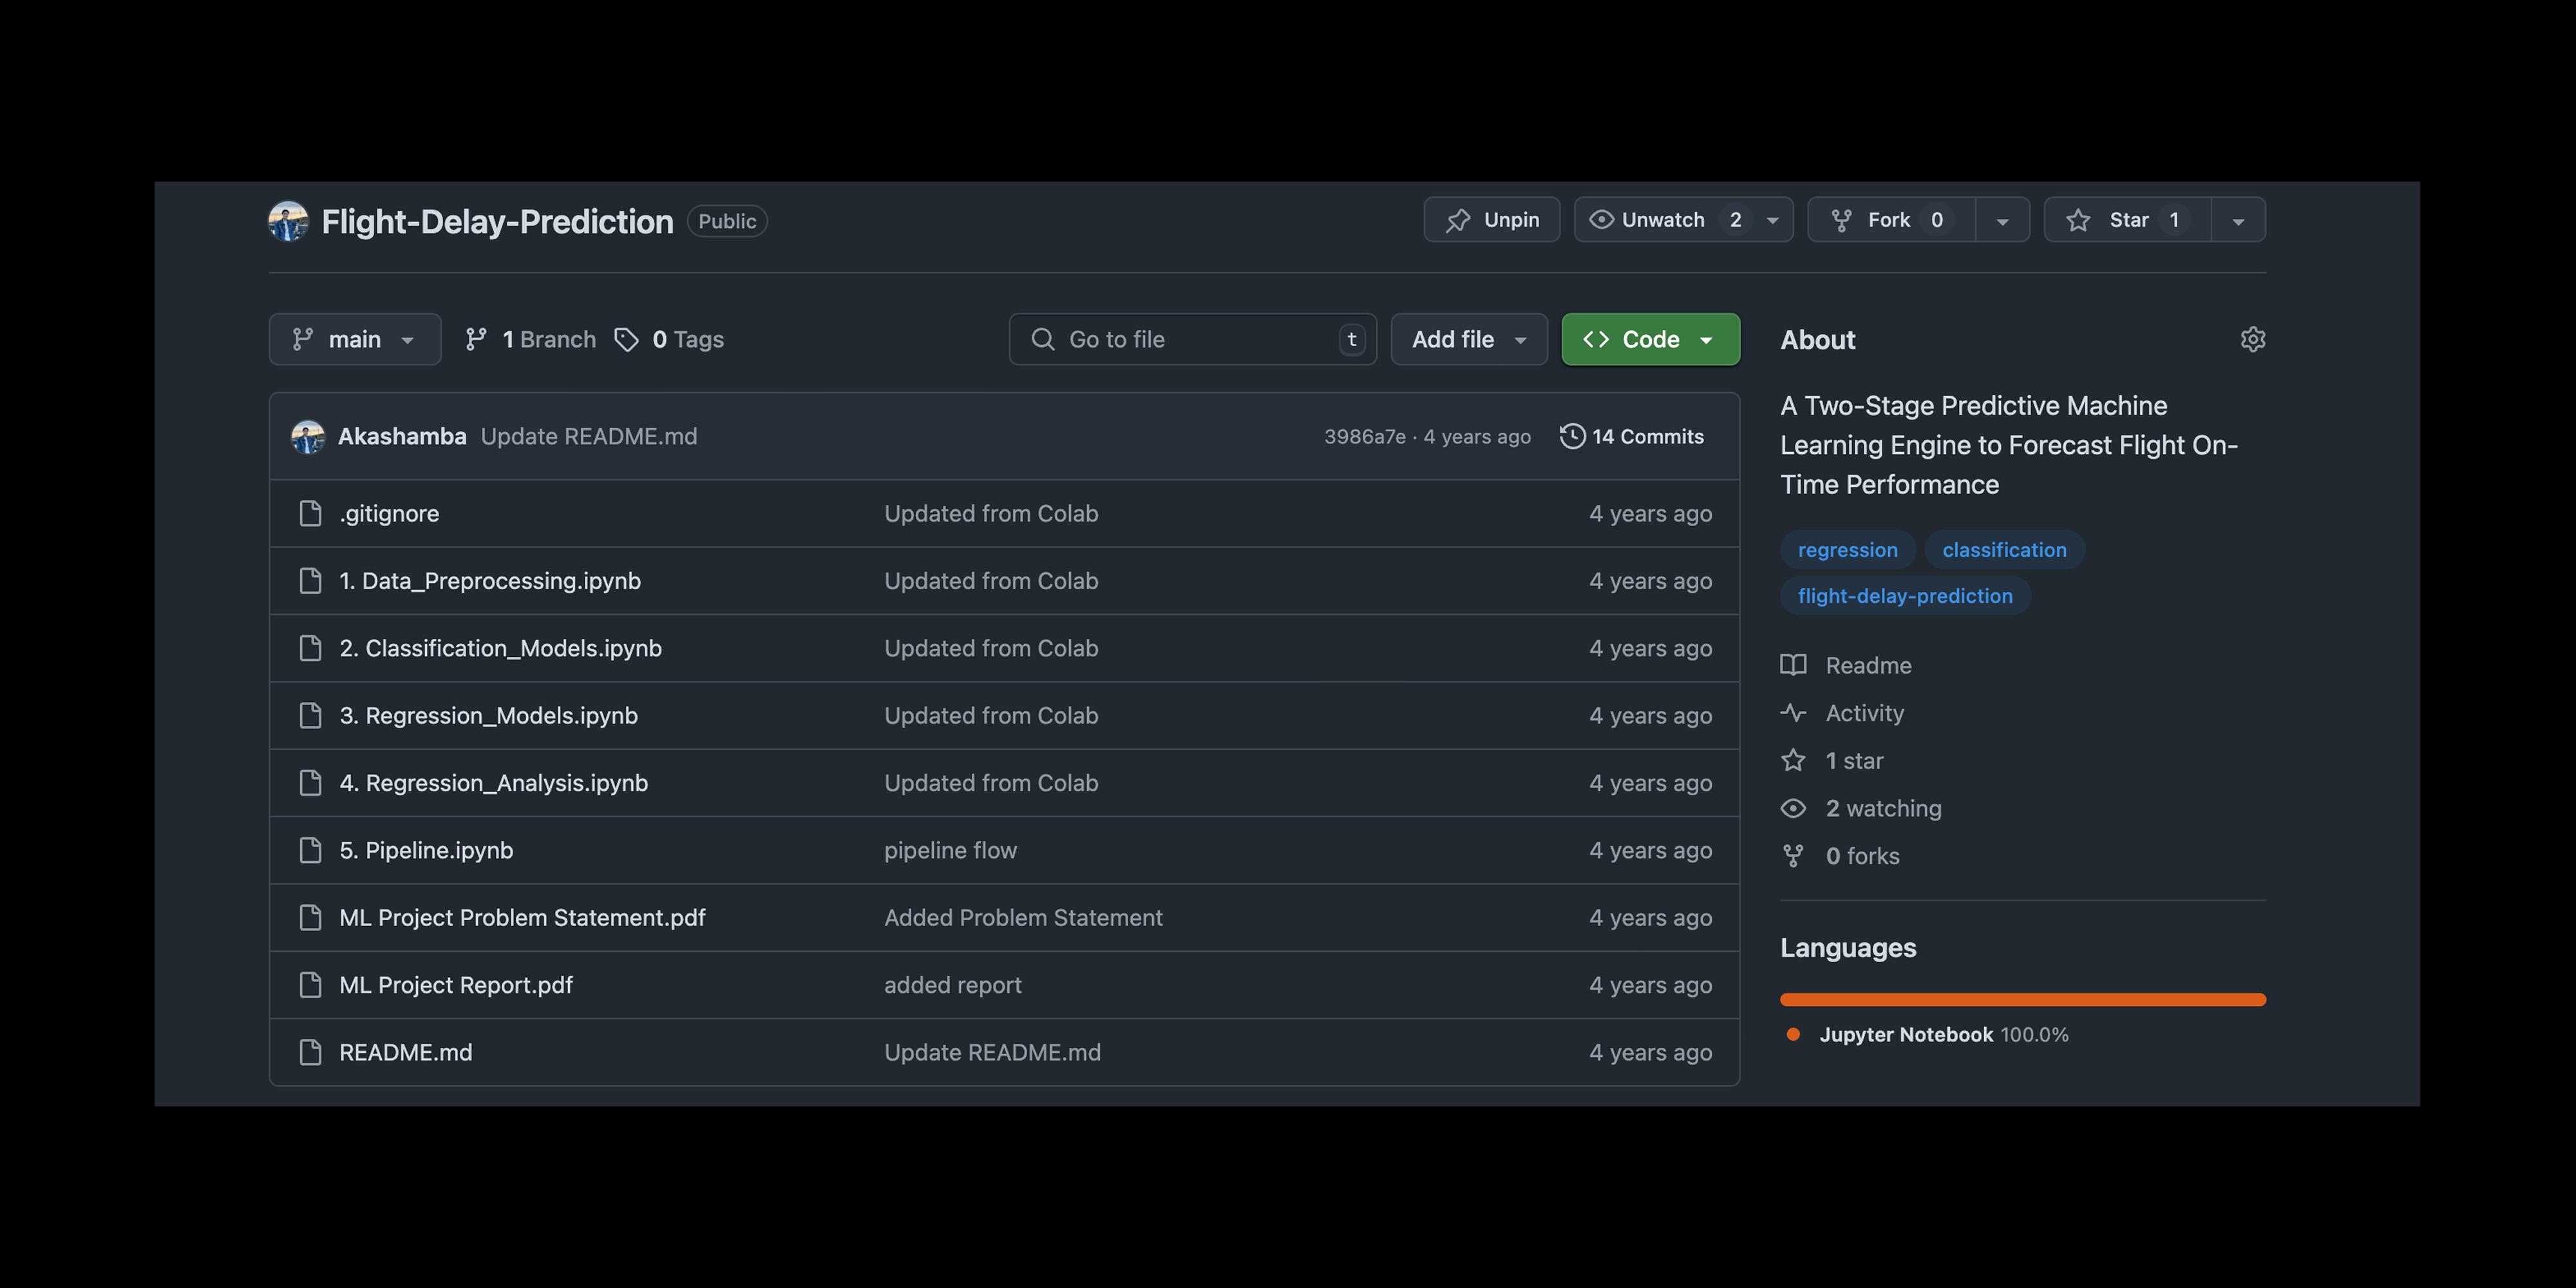
Task: Open the Add file dropdown
Action: click(x=1469, y=339)
